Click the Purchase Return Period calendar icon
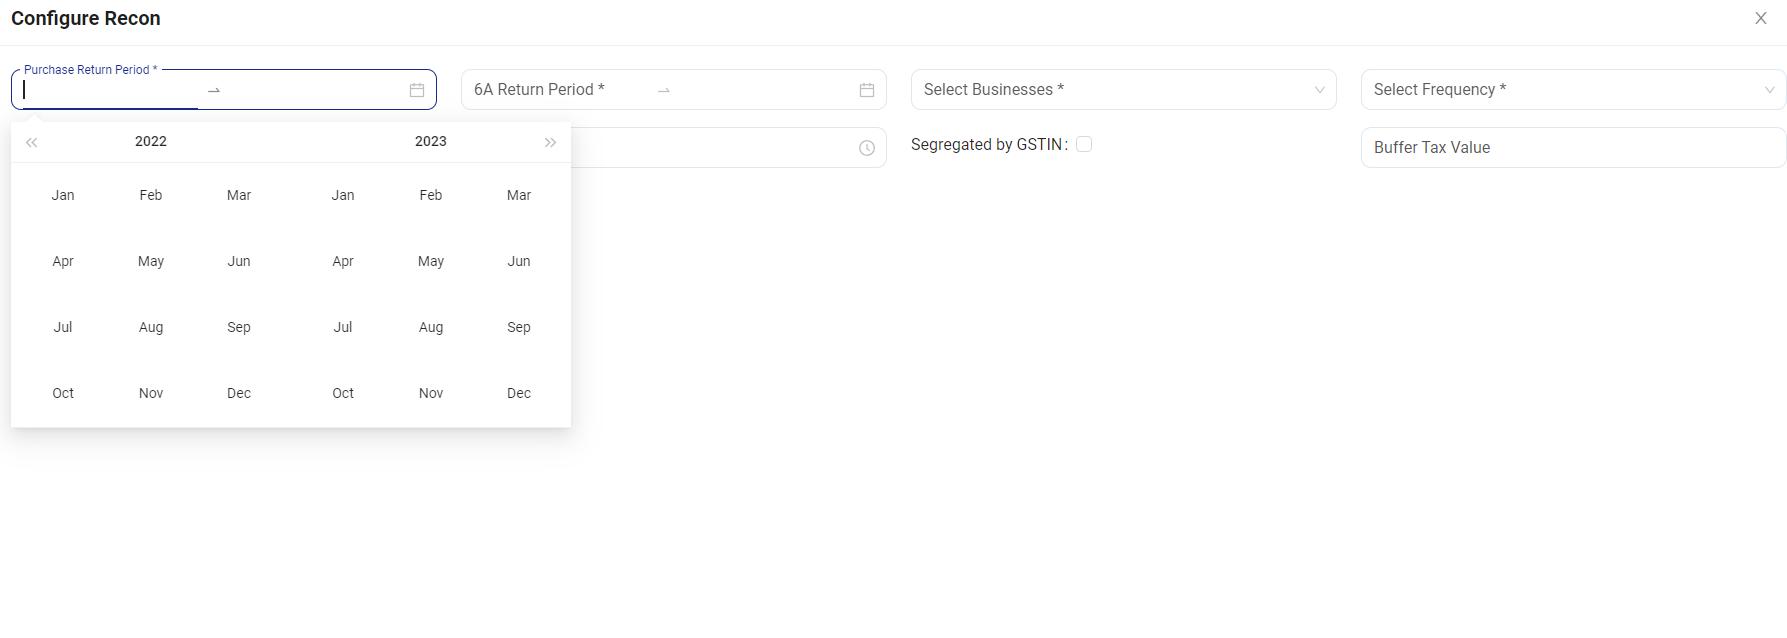The width and height of the screenshot is (1787, 638). (x=417, y=90)
